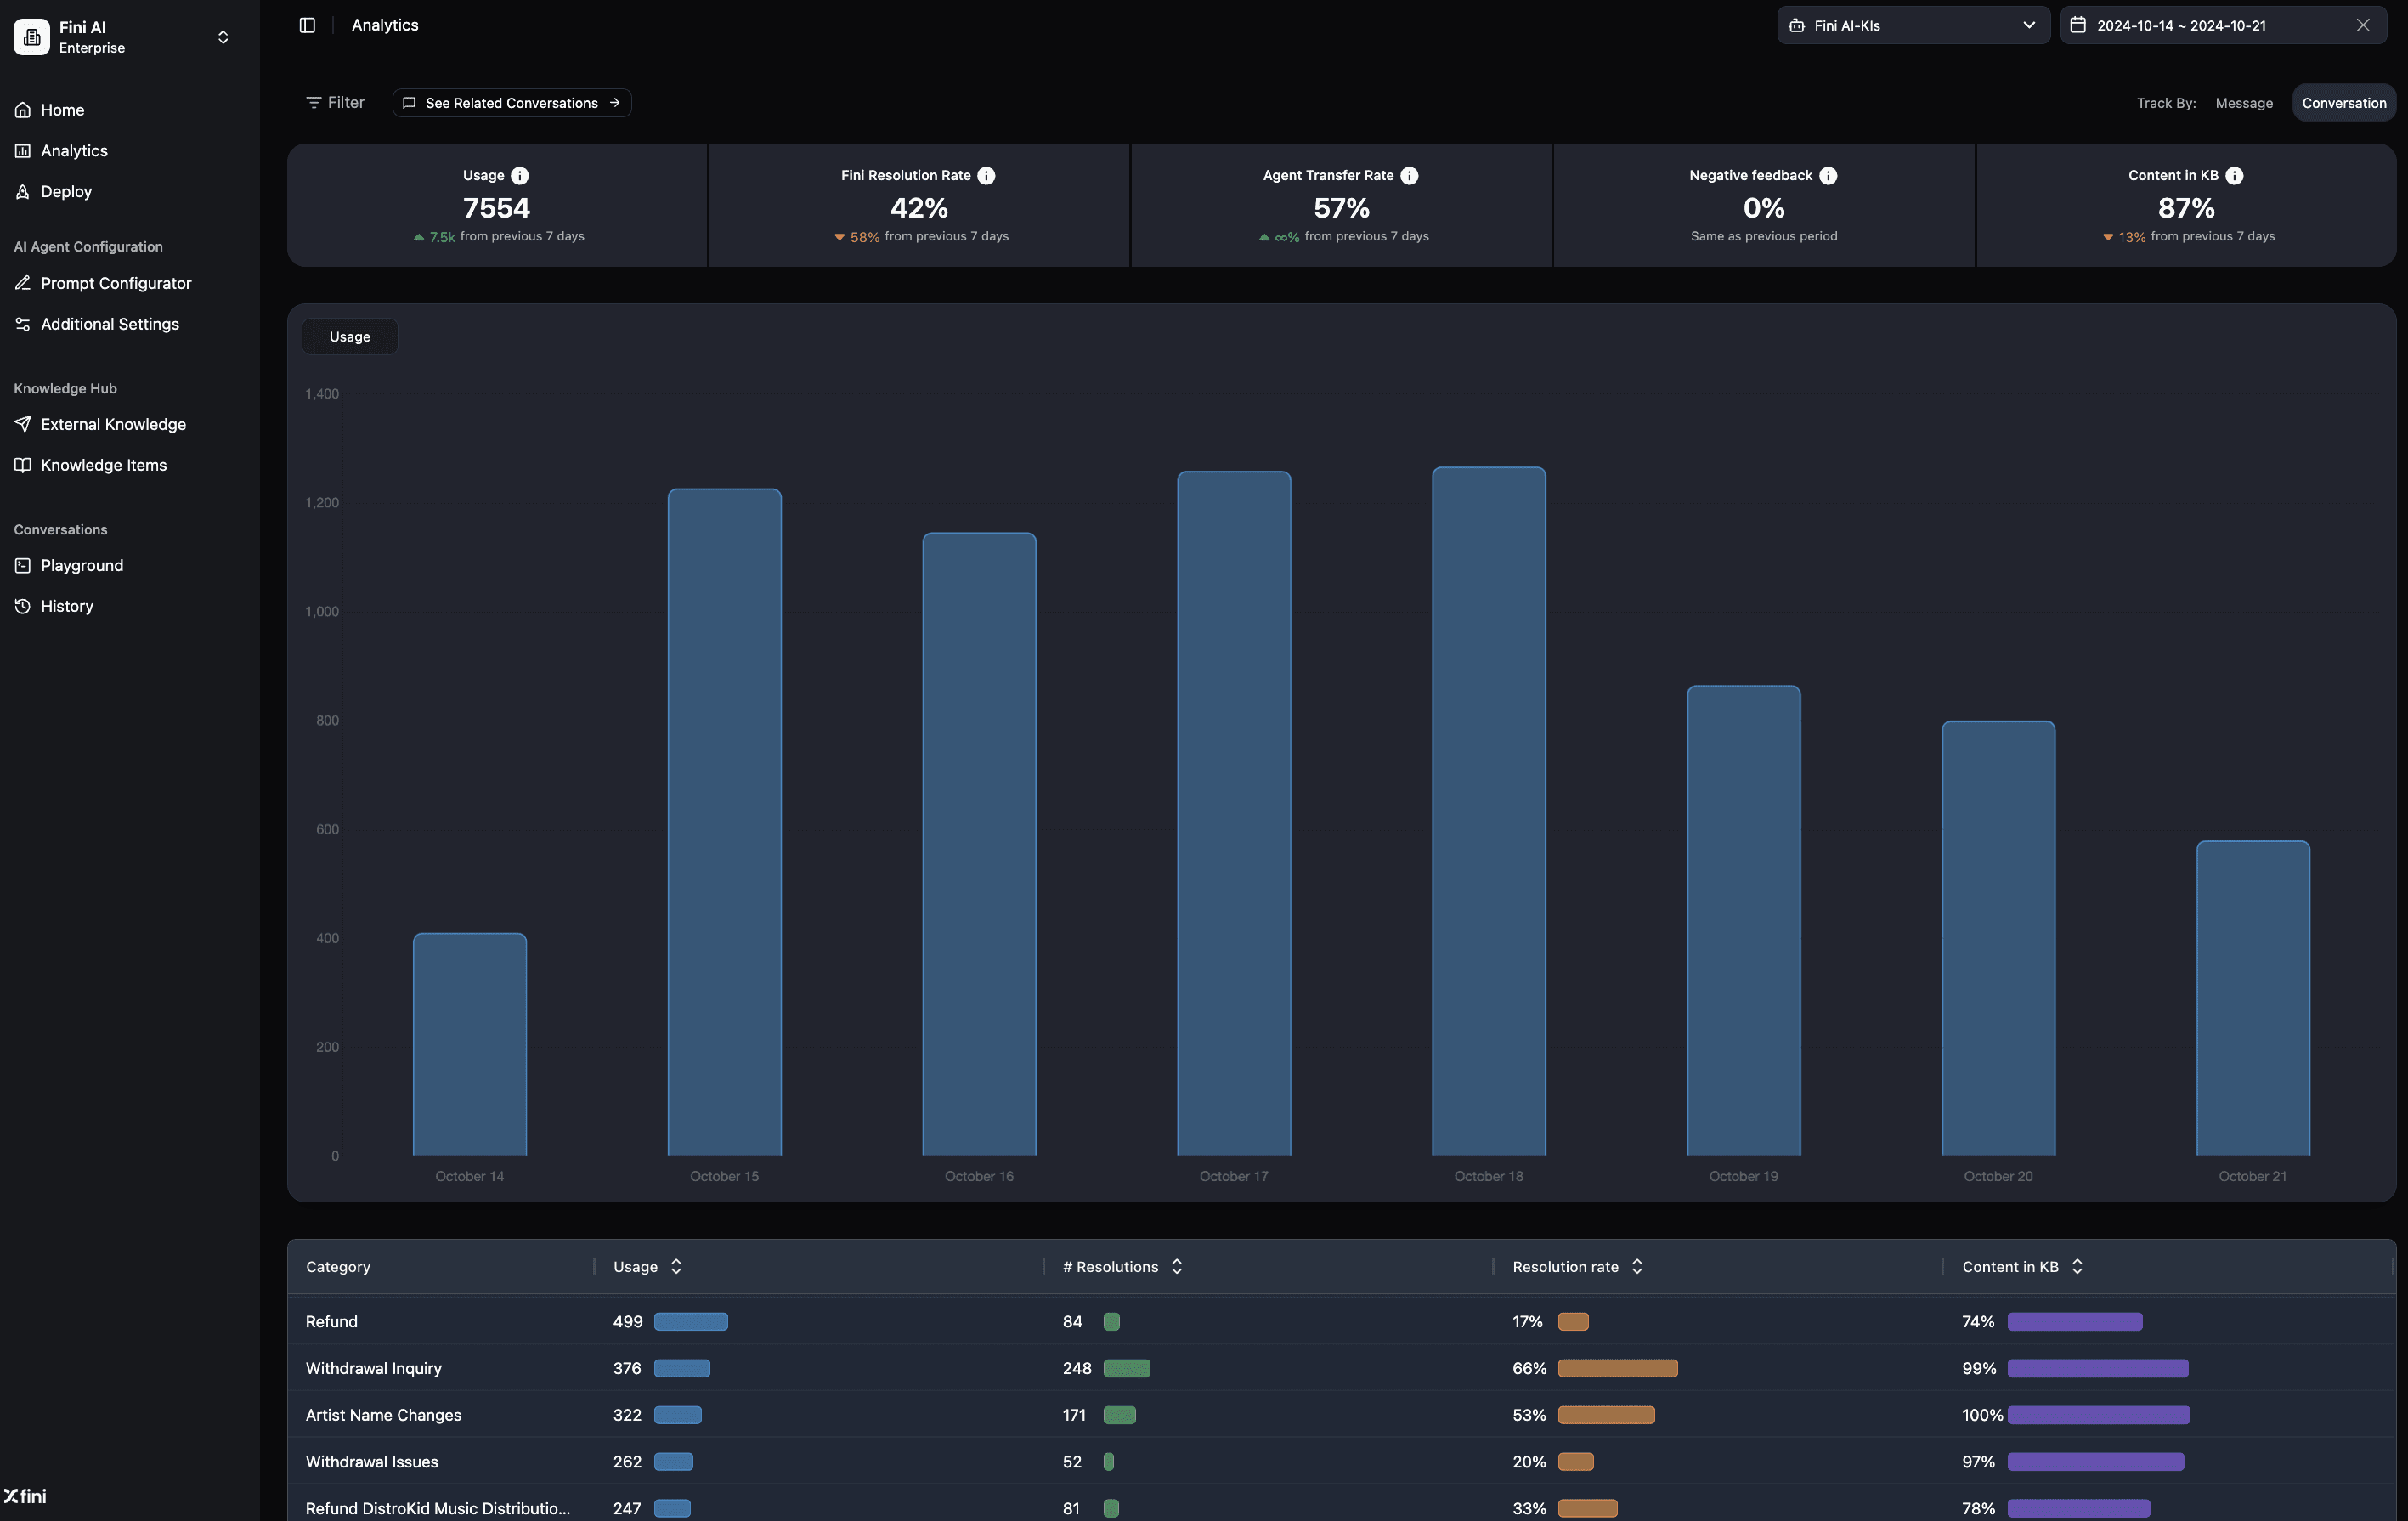This screenshot has width=2408, height=1521.
Task: Show info for Usage metric
Action: point(520,176)
